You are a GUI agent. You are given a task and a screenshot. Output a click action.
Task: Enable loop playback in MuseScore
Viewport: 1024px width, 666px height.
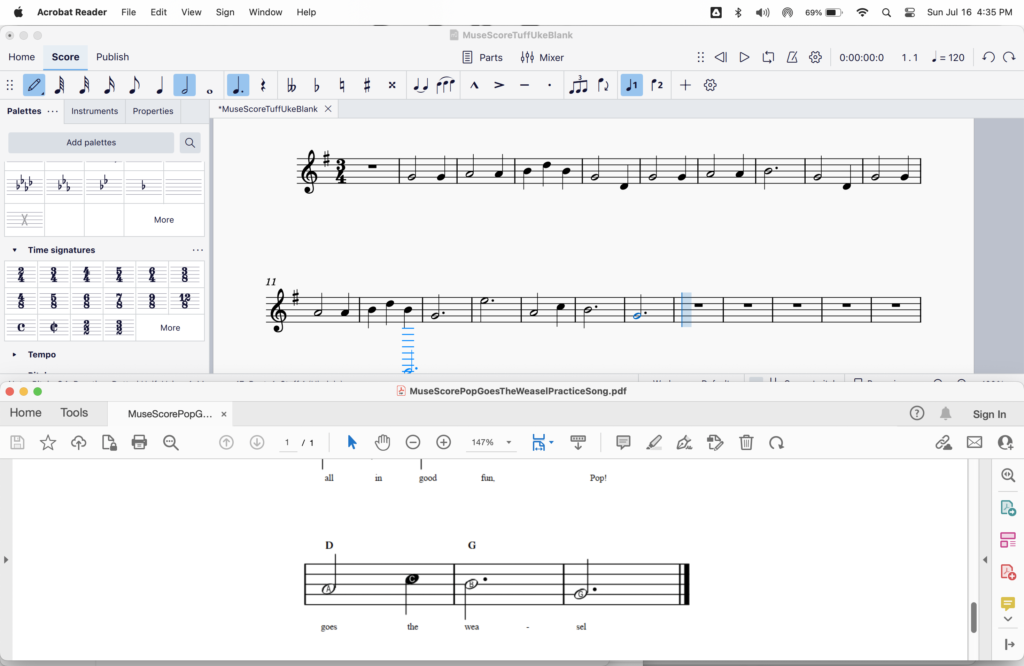pos(768,57)
